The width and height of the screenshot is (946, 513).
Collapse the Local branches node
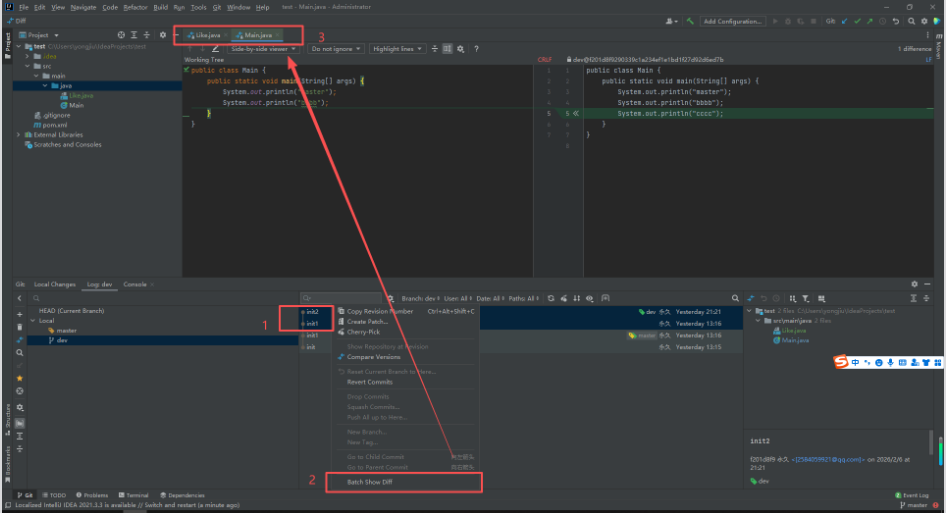33,320
